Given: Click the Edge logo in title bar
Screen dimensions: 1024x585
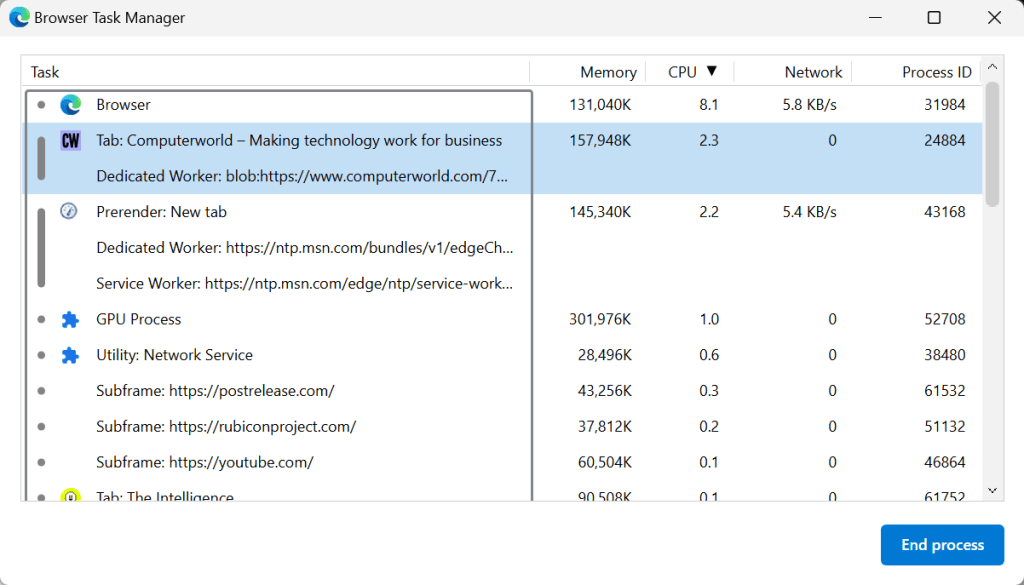Looking at the screenshot, I should pyautogui.click(x=19, y=17).
